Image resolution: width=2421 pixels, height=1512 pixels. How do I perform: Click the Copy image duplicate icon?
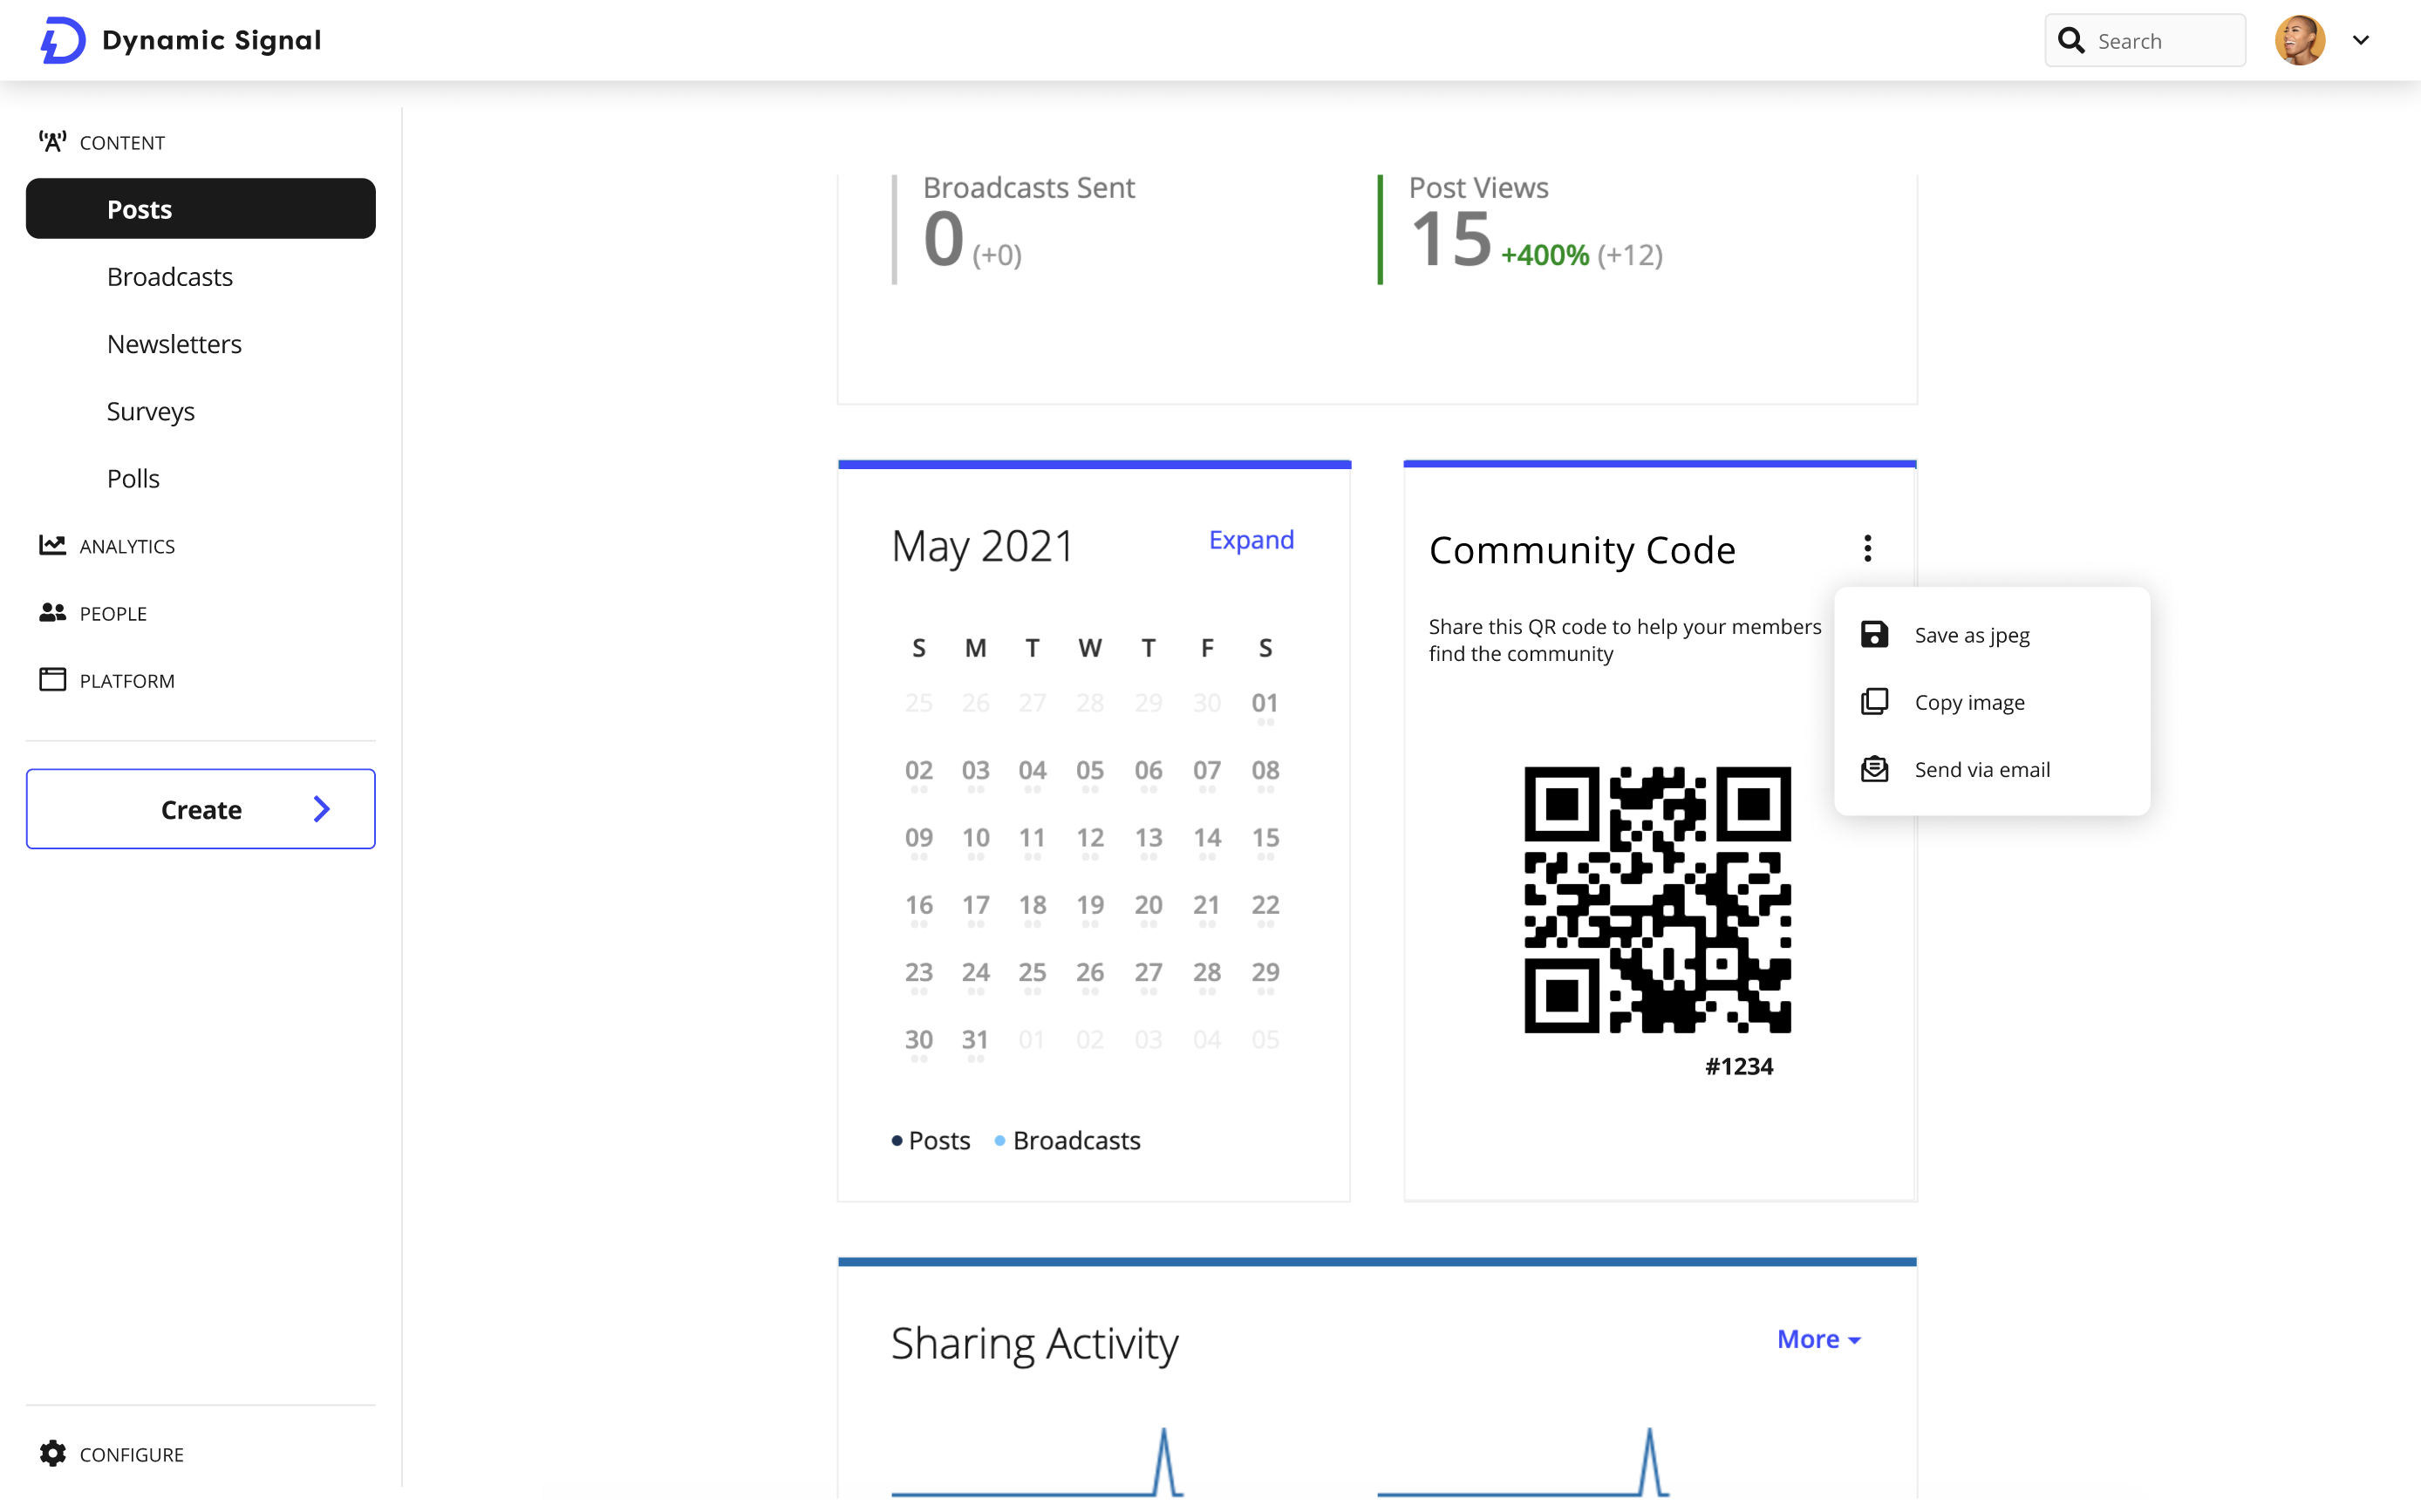1874,701
